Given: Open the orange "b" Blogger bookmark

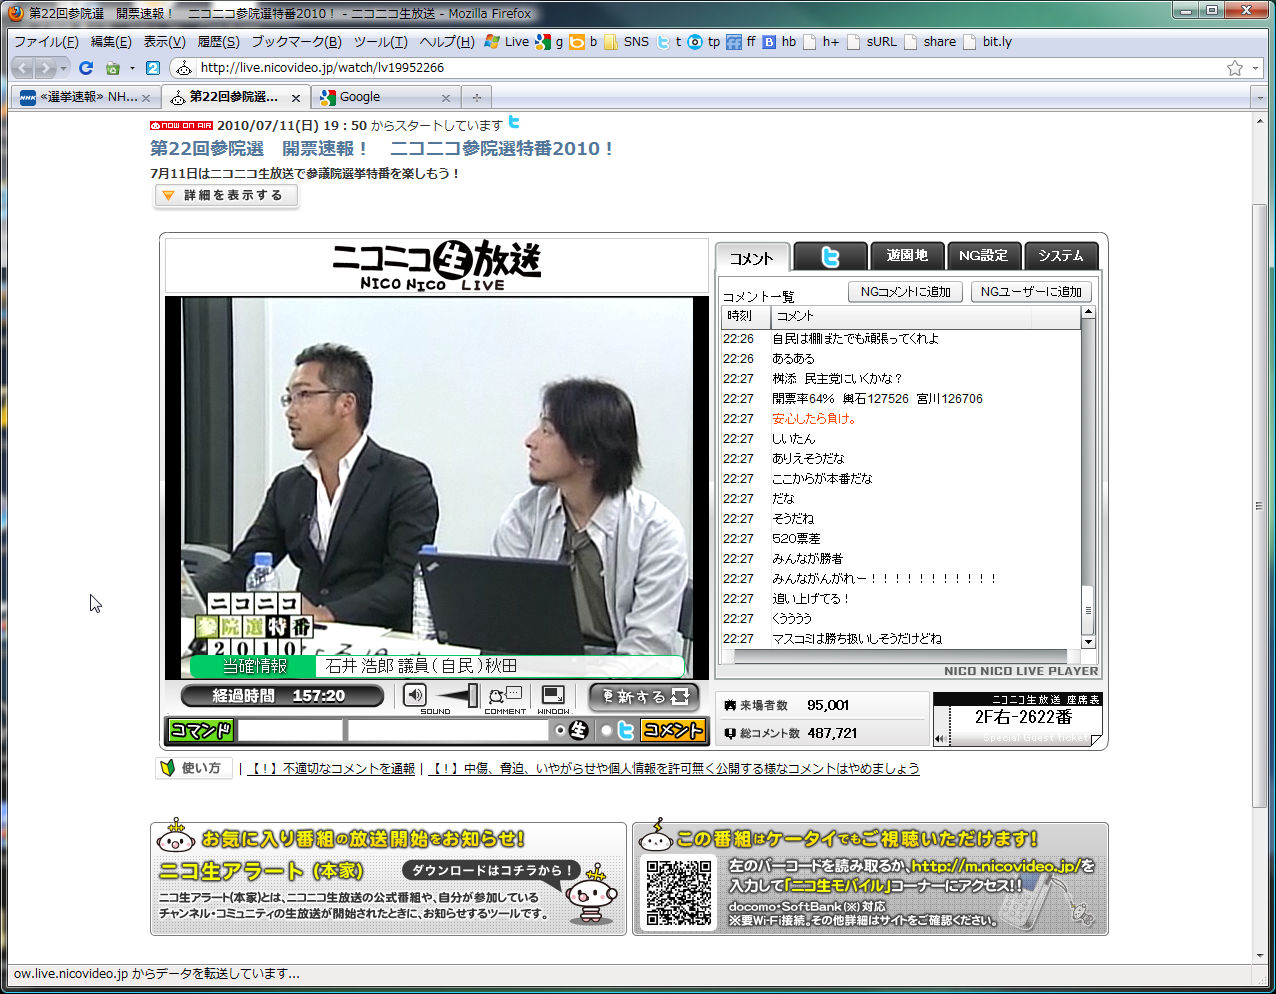Looking at the screenshot, I should pyautogui.click(x=584, y=42).
